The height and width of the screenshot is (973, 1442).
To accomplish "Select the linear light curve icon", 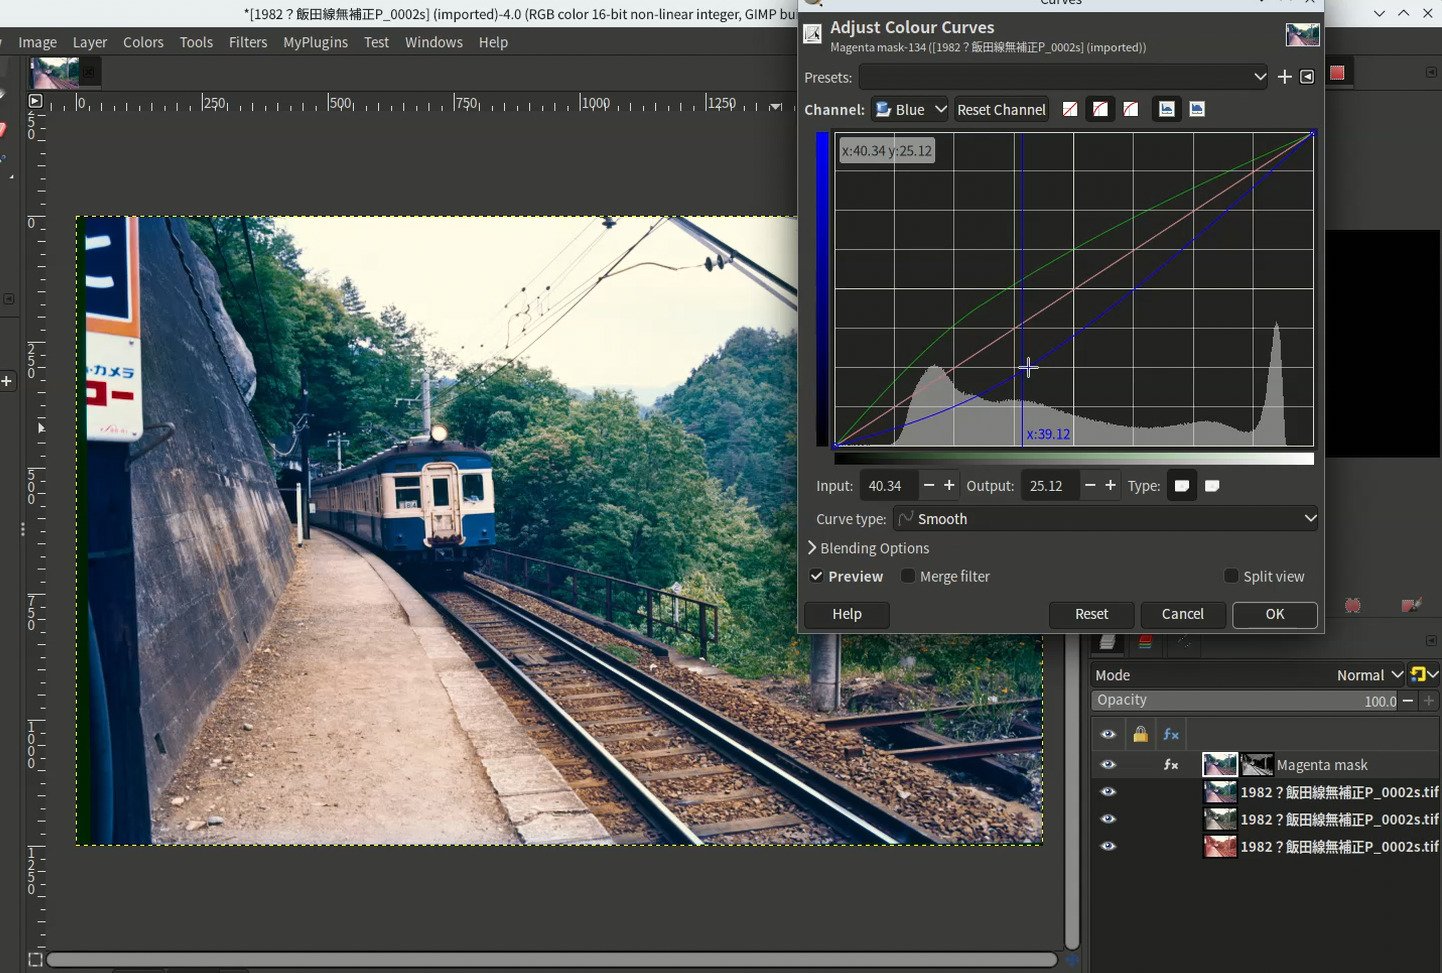I will (1070, 109).
